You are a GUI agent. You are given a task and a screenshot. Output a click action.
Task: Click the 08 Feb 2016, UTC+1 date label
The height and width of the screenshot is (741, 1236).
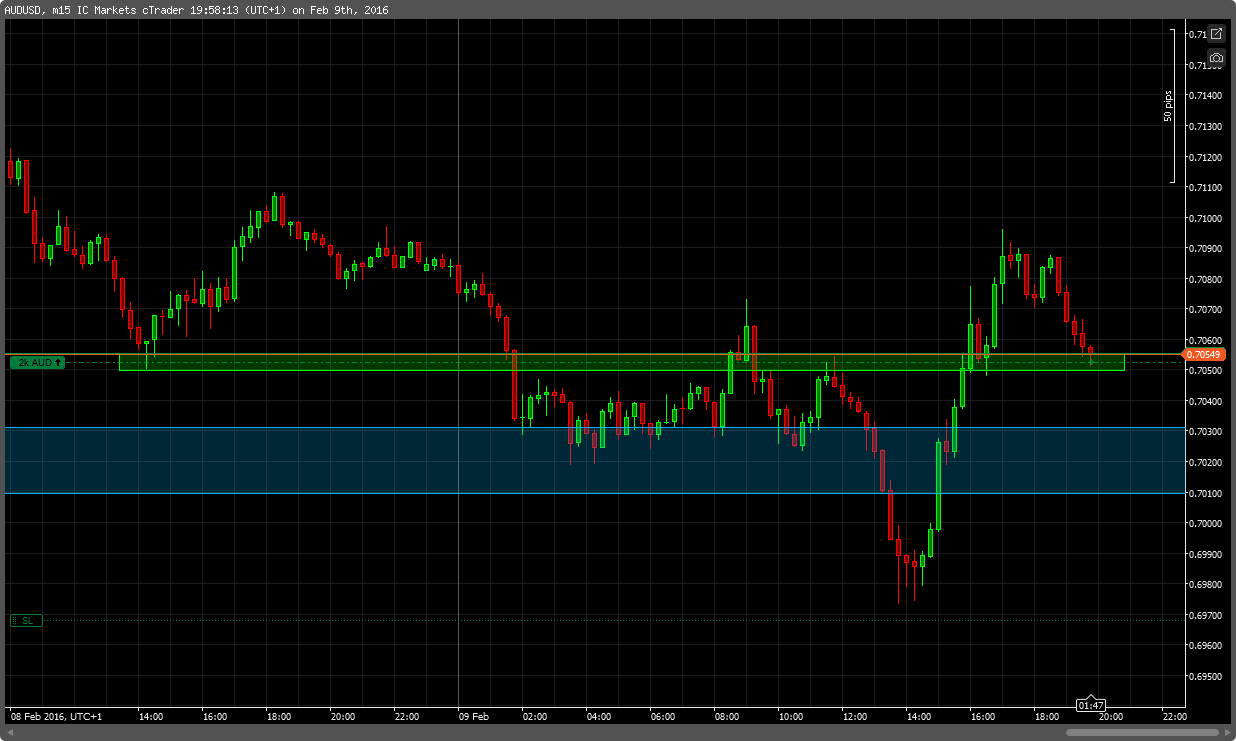[x=56, y=717]
